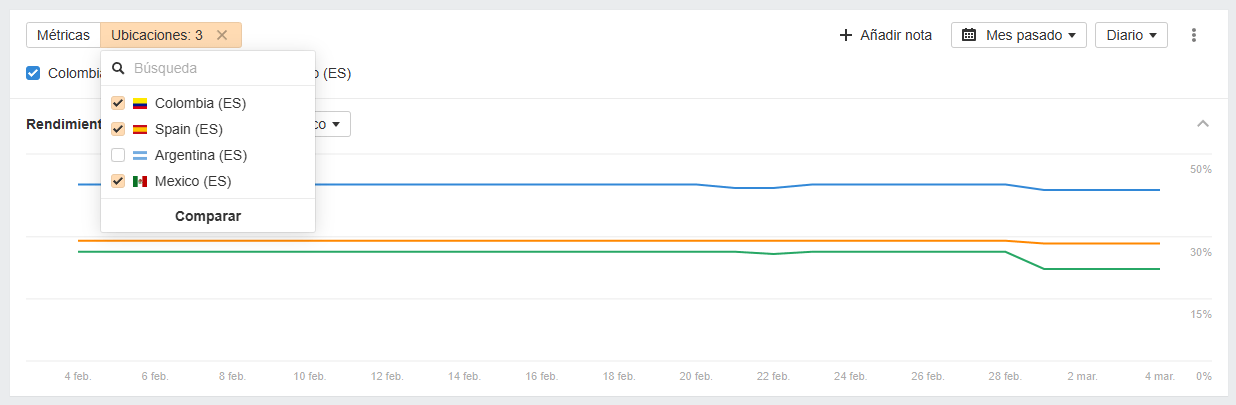Click the Argentina flag icon
Image resolution: width=1236 pixels, height=405 pixels.
point(140,155)
